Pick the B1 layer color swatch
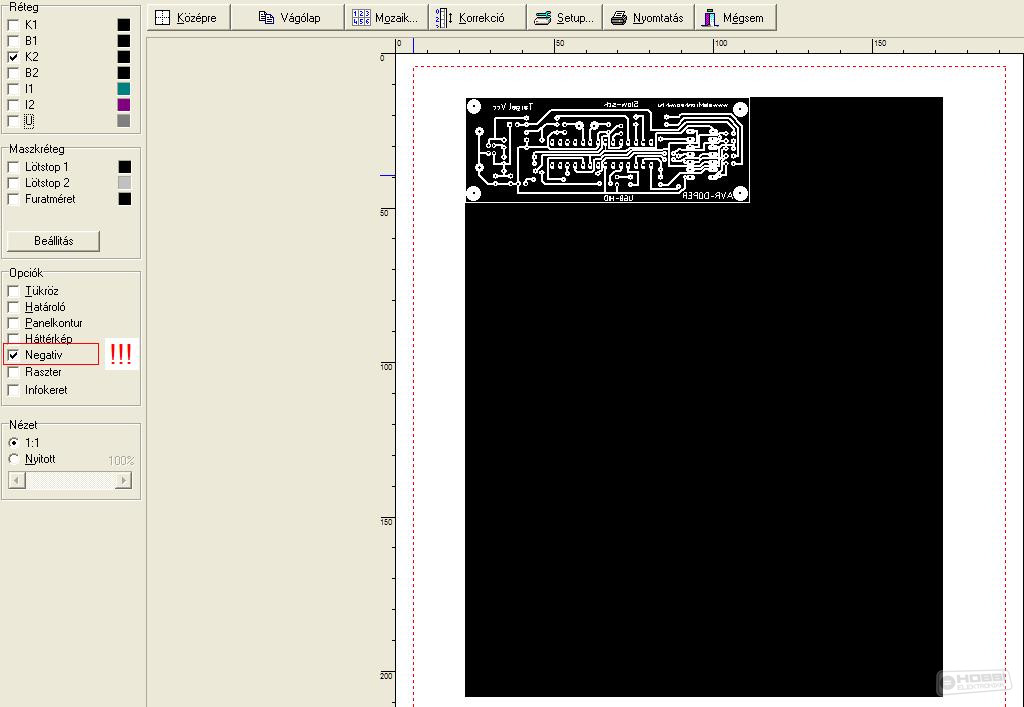 click(x=123, y=40)
